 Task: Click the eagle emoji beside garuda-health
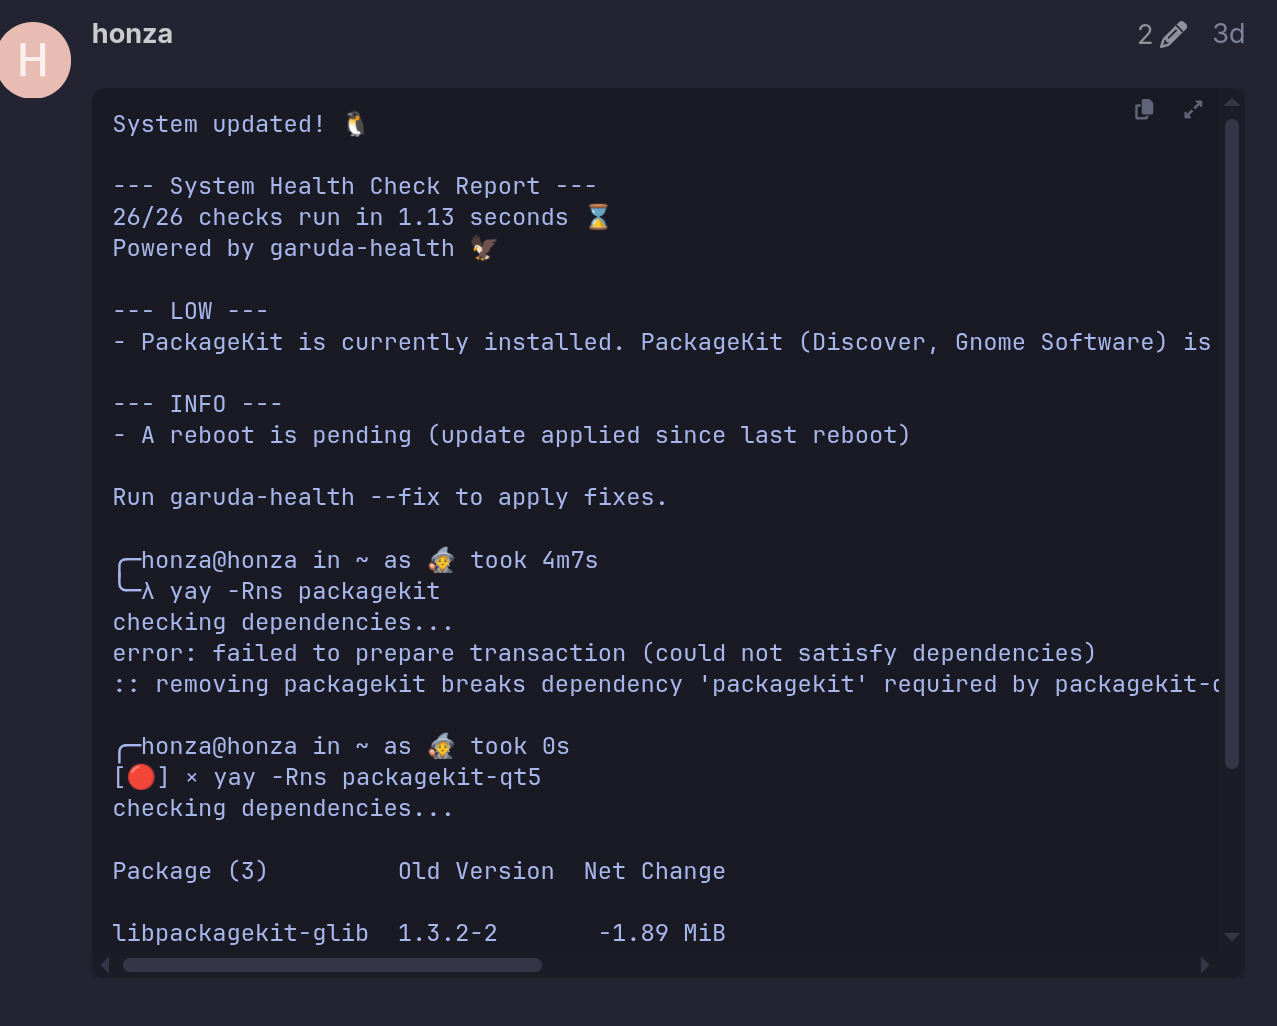coord(484,248)
